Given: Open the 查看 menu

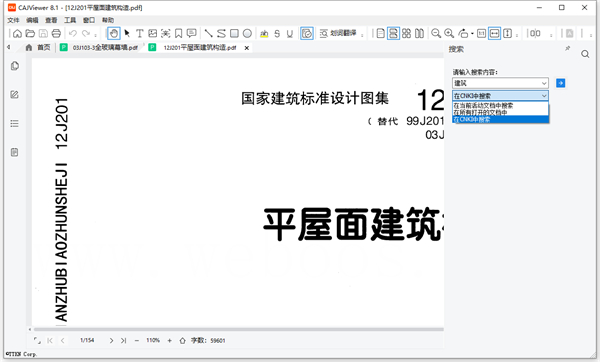Looking at the screenshot, I should (51, 20).
